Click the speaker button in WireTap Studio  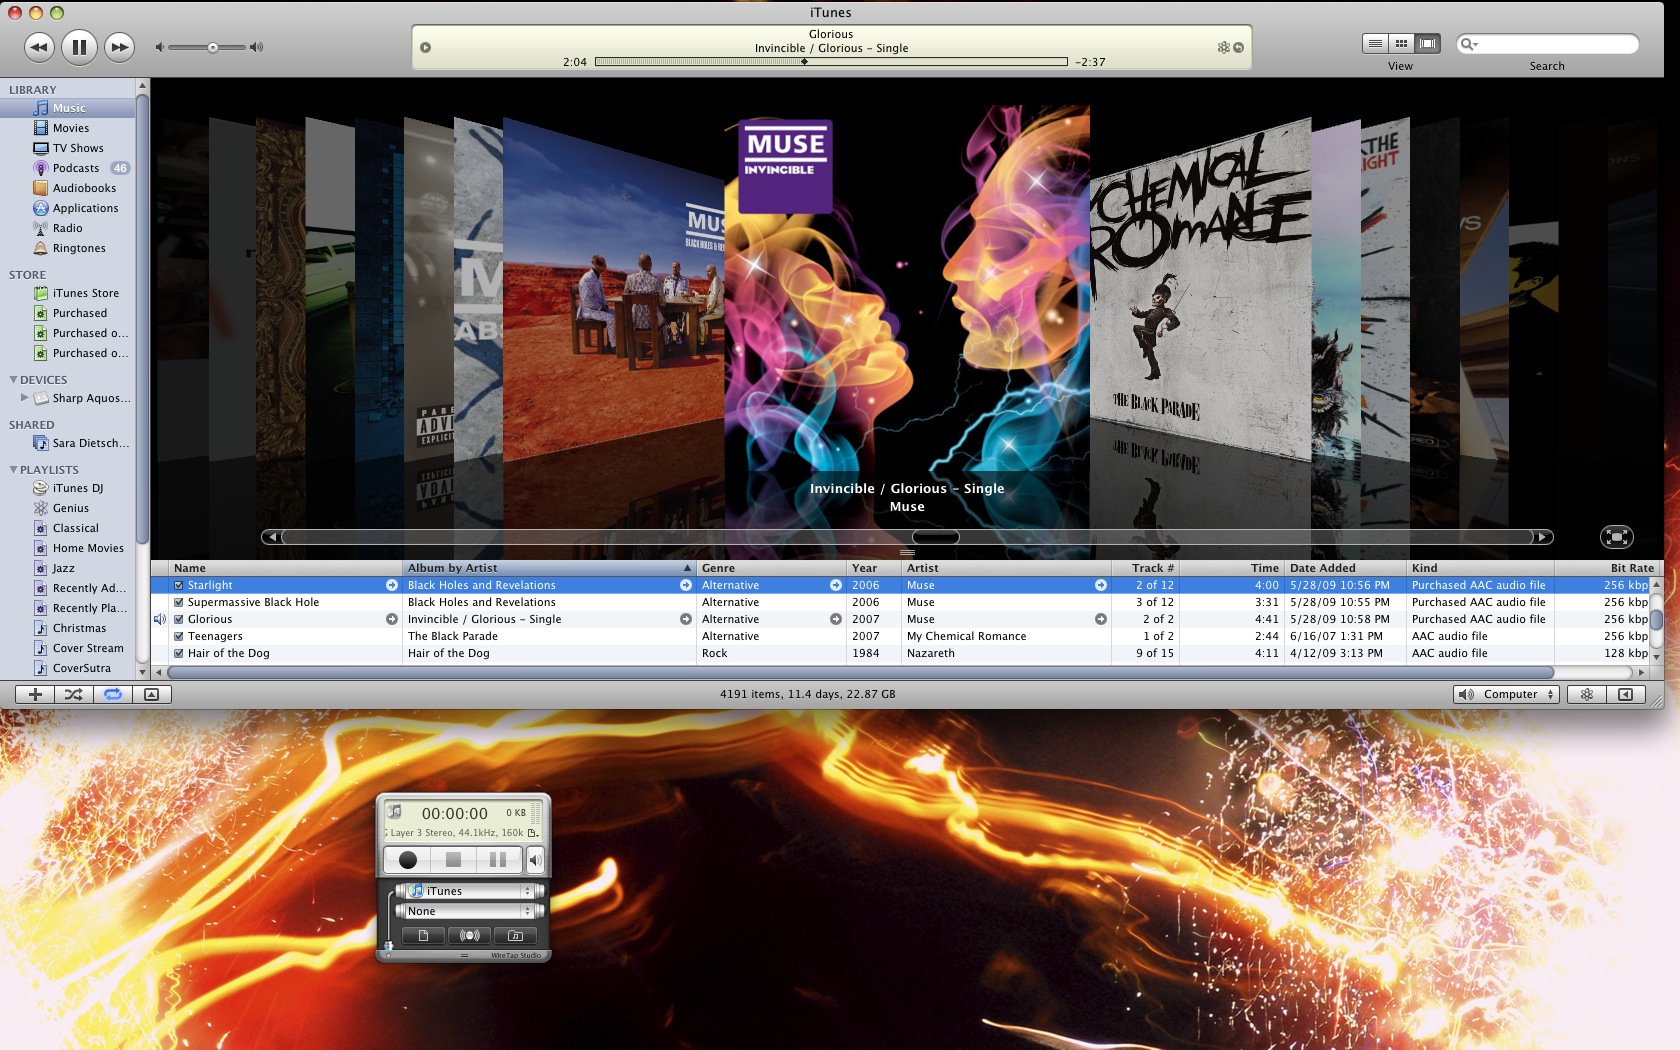tap(535, 859)
